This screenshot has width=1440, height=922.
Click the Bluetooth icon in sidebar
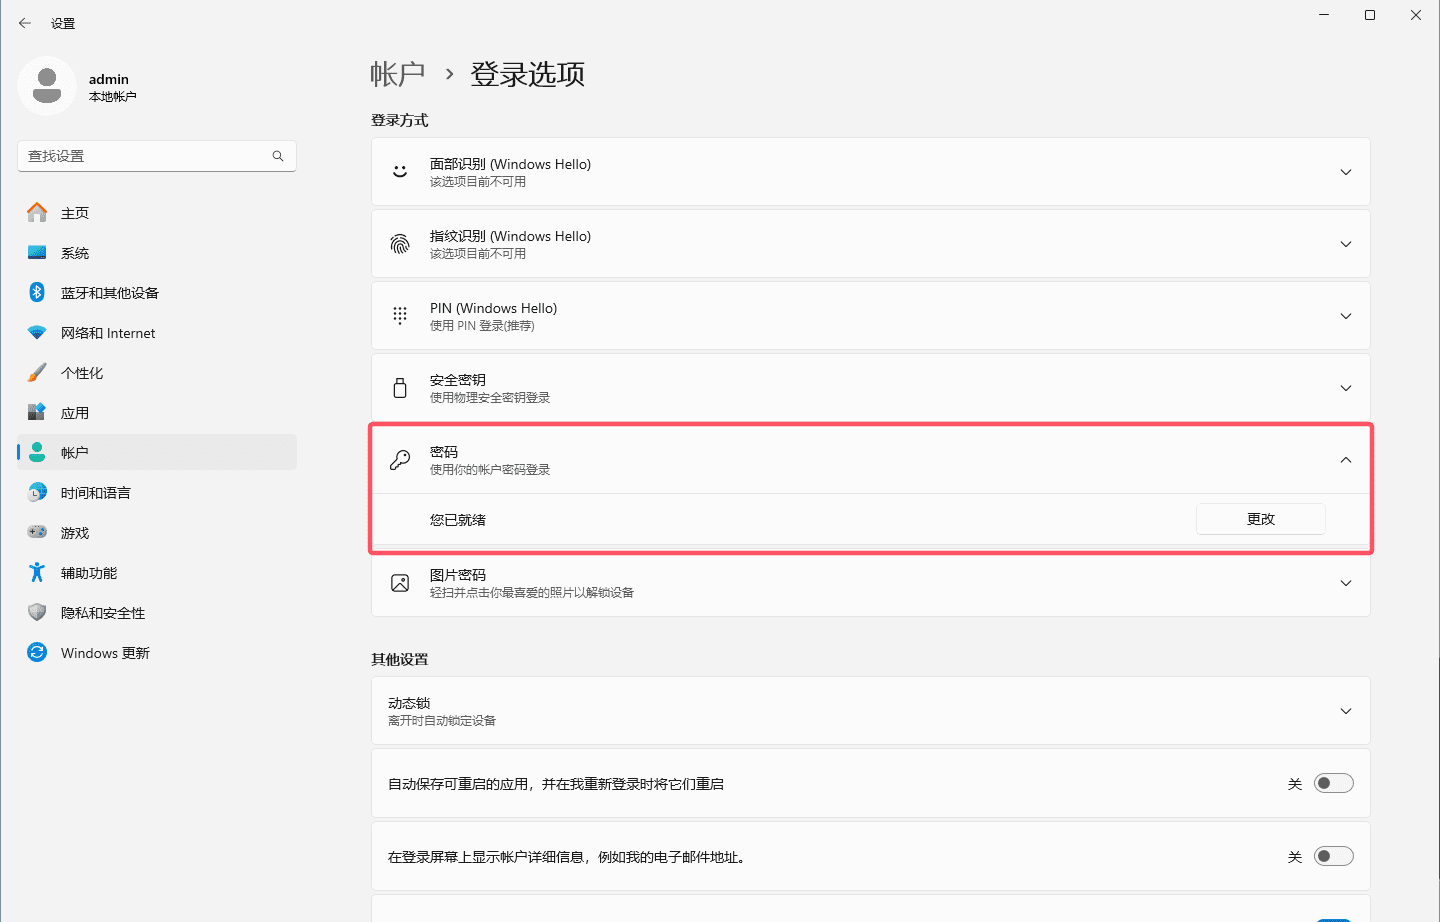coord(37,292)
